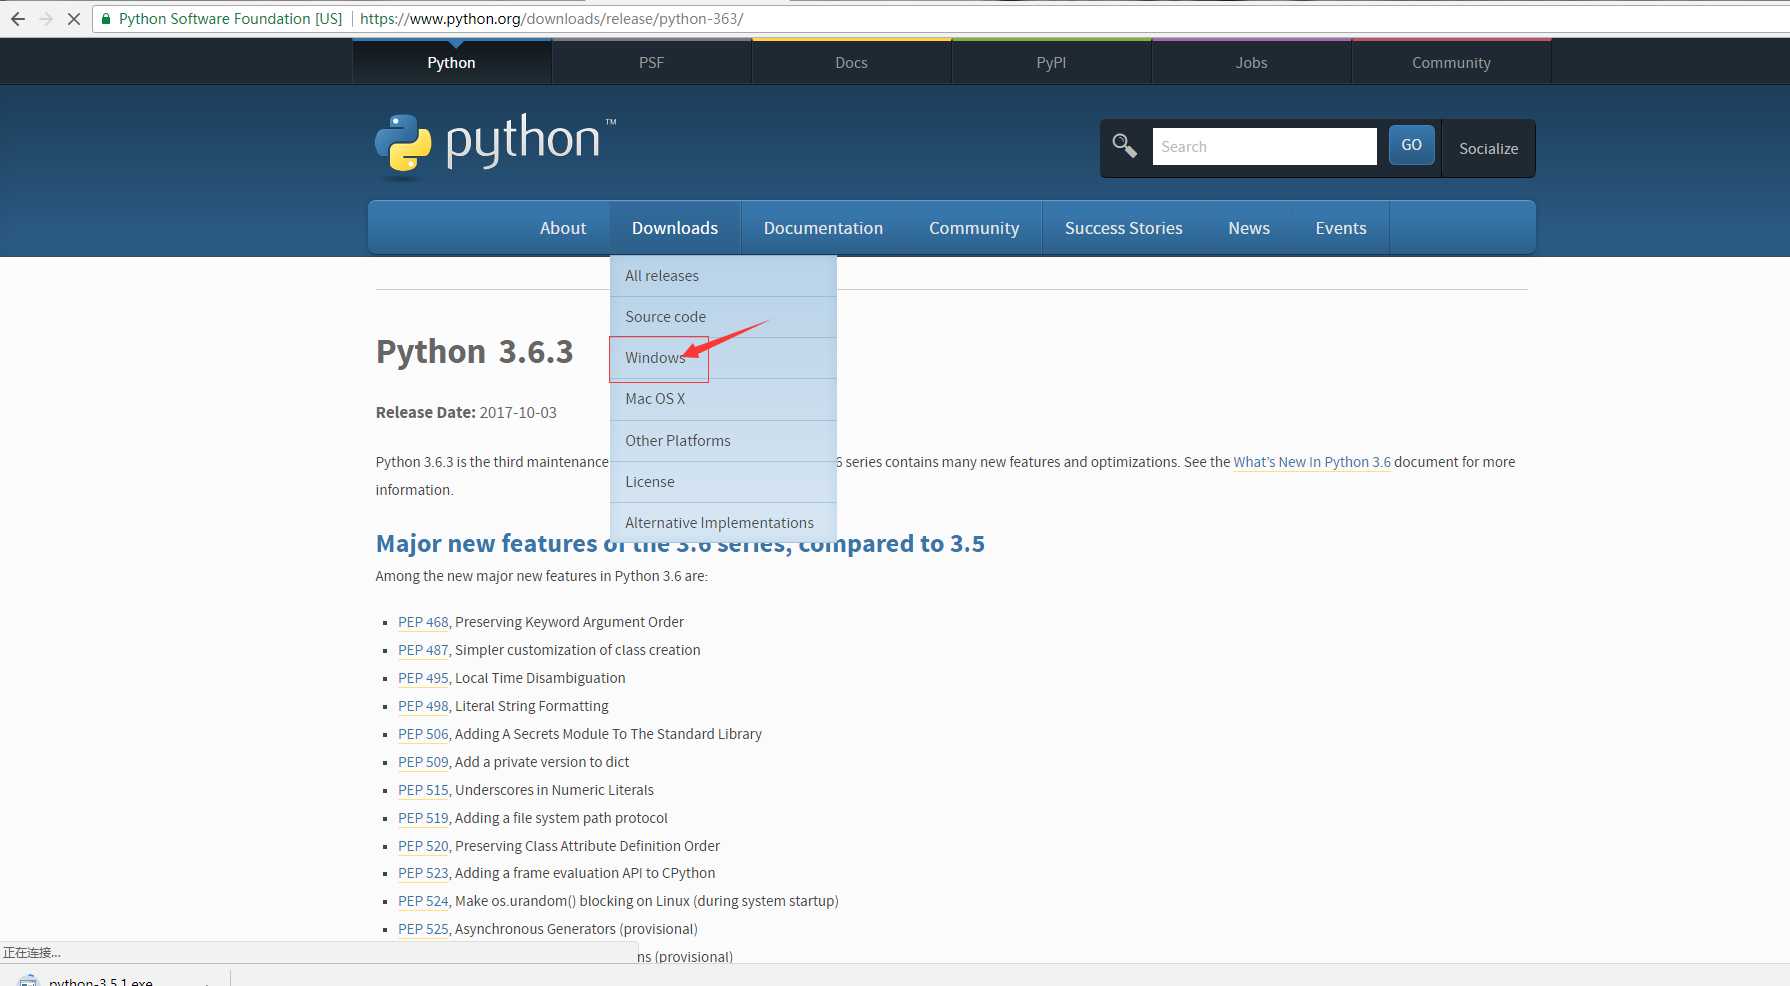Open What's New In Python 3.6 link
This screenshot has height=986, width=1790.
click(x=1312, y=462)
